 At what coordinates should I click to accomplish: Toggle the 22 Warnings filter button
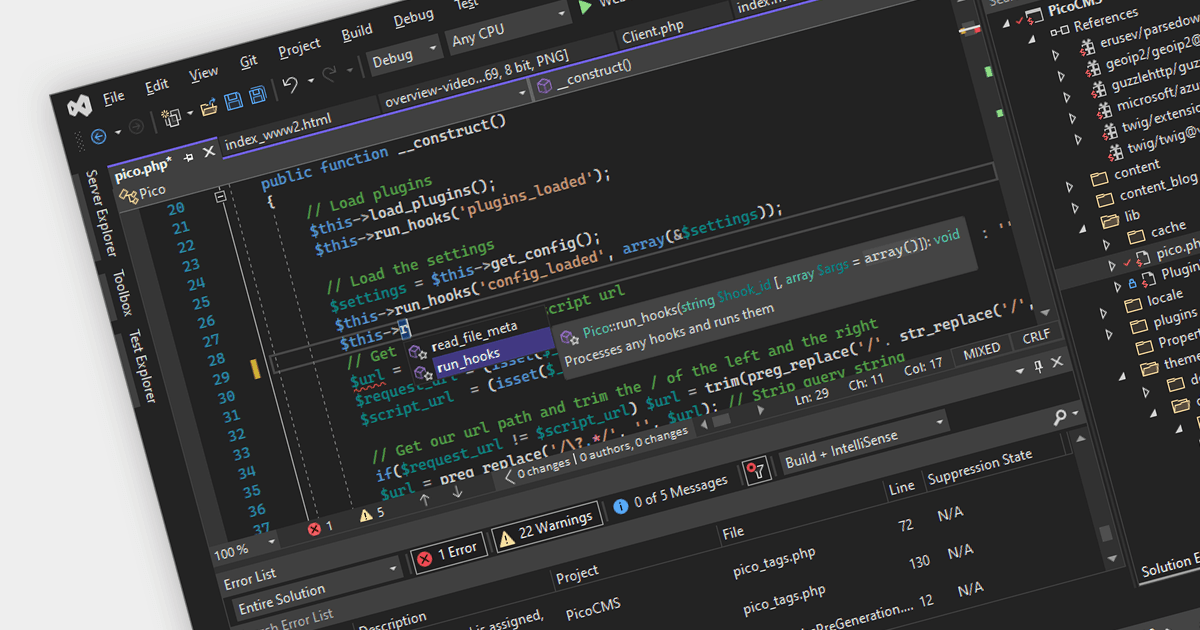(548, 527)
